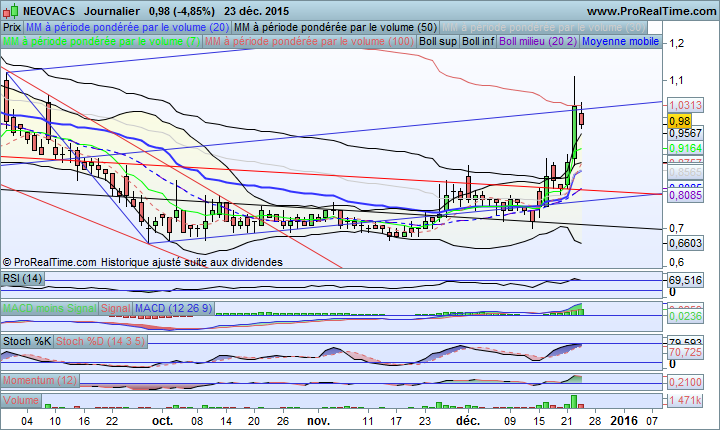Select the Volume panel label
Screen dimensions: 720x430
point(21,400)
